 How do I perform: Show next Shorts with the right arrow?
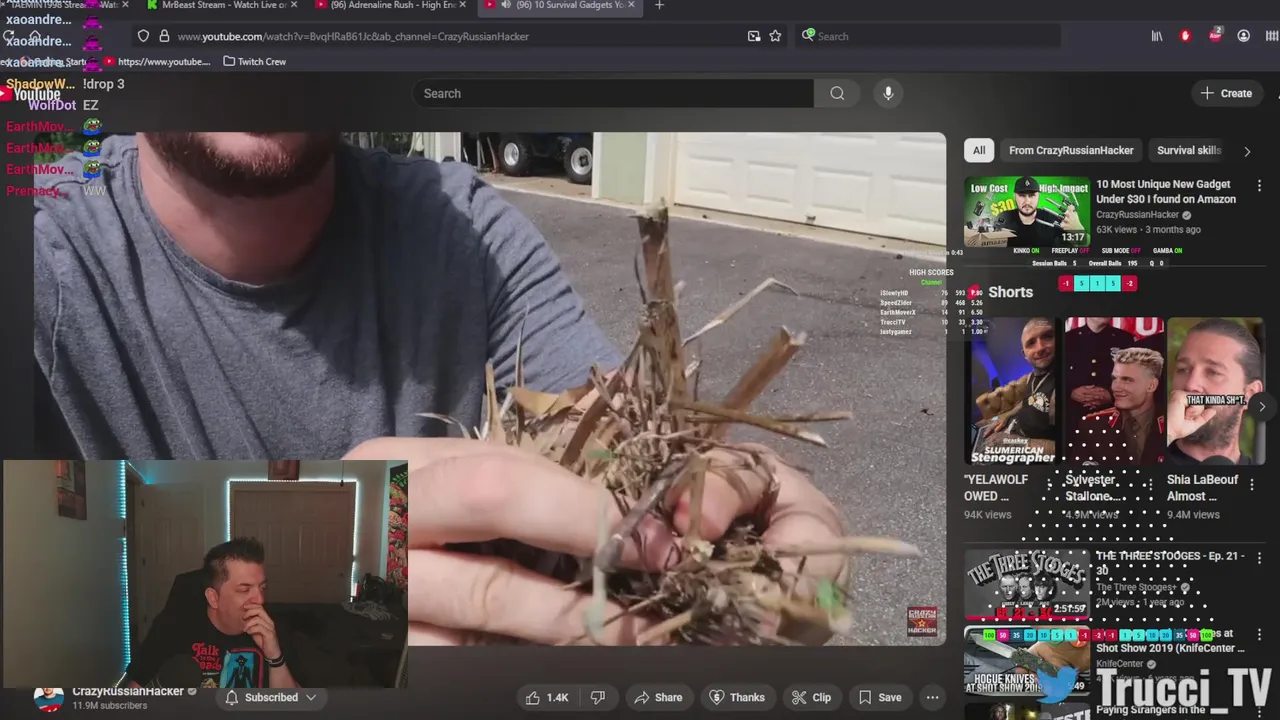1261,406
